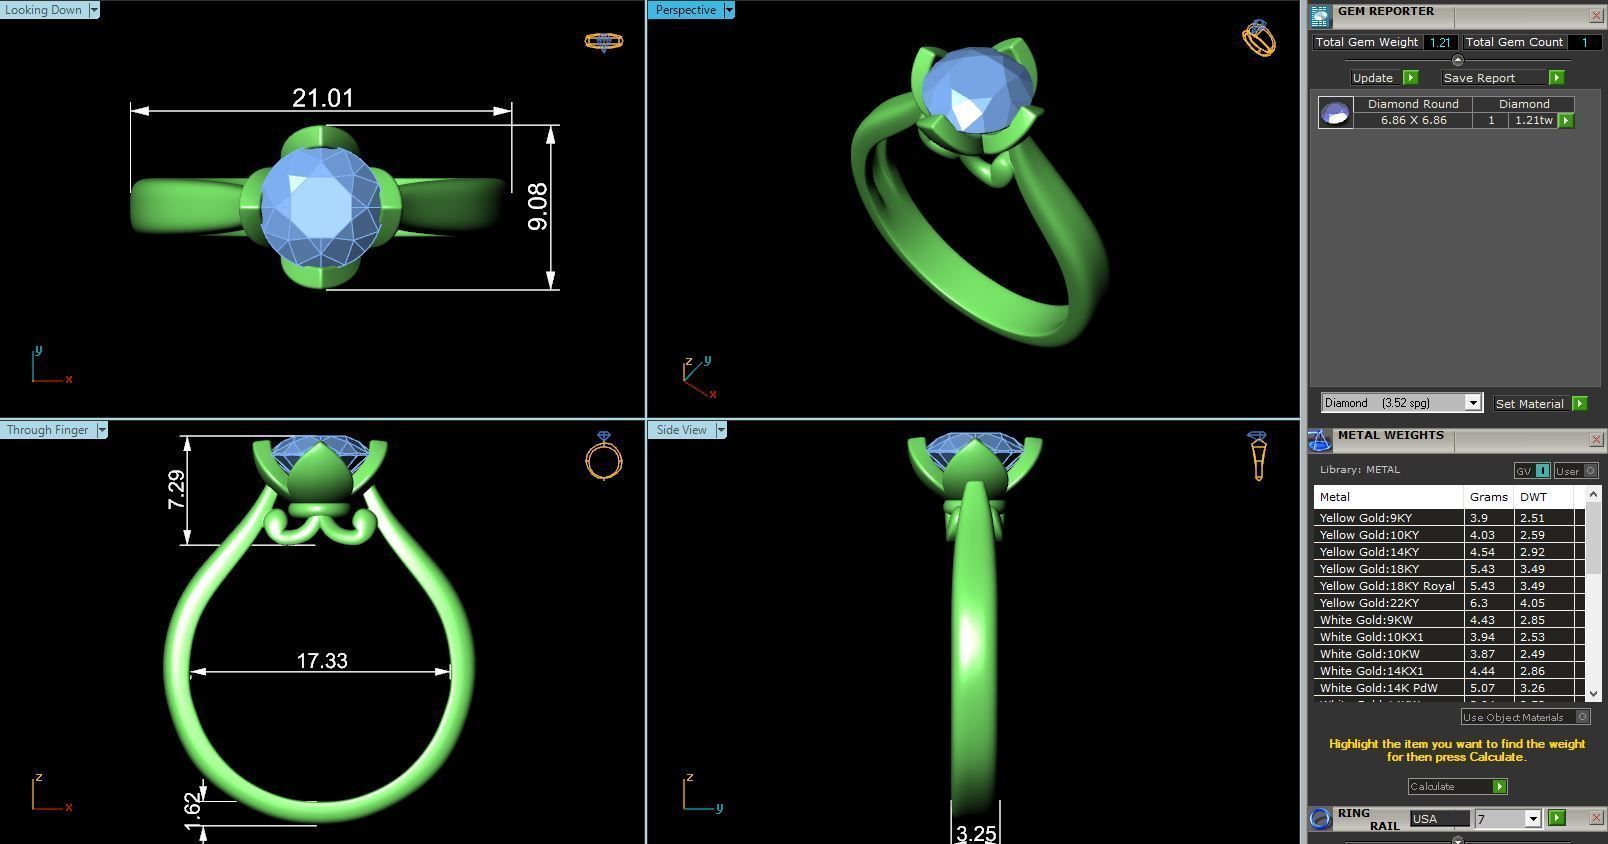
Task: Select the White Gold:10KW row
Action: tap(1448, 654)
